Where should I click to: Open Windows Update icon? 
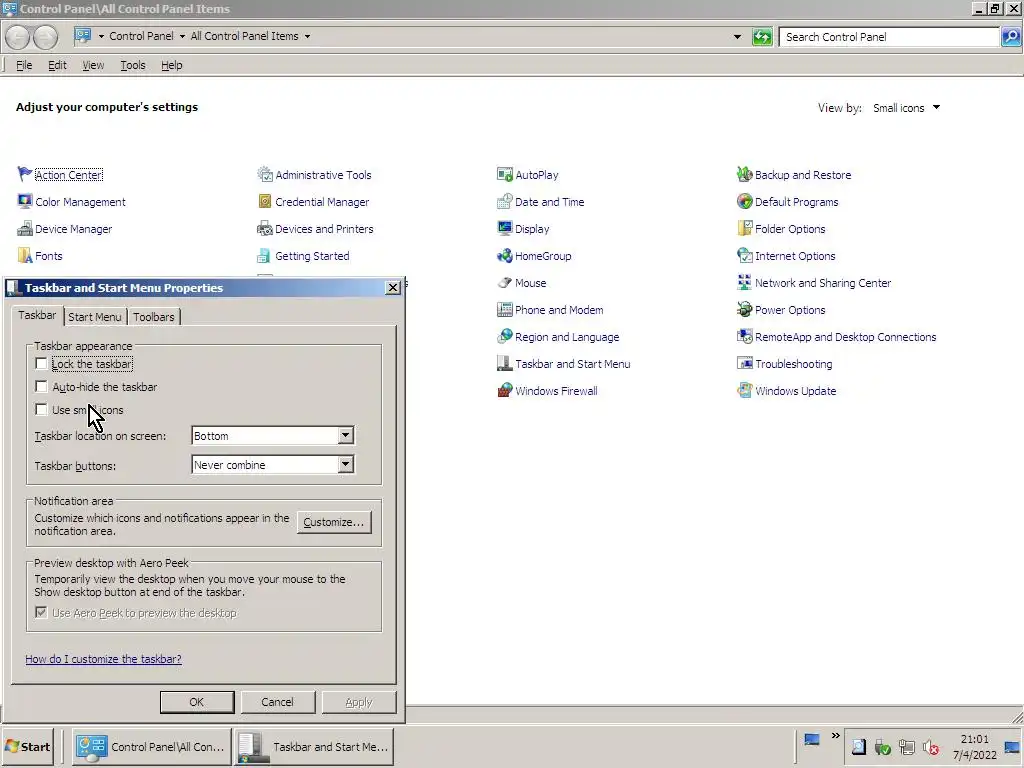pyautogui.click(x=744, y=391)
